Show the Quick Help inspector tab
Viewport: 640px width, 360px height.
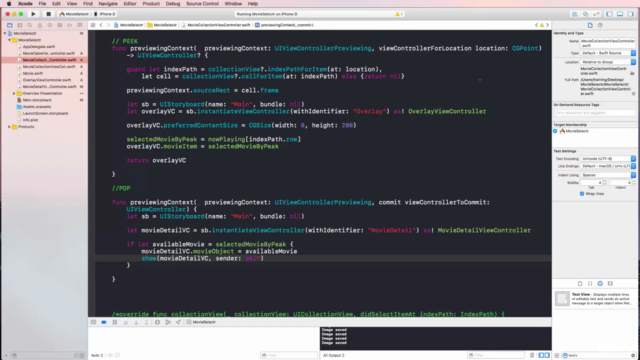[x=600, y=25]
